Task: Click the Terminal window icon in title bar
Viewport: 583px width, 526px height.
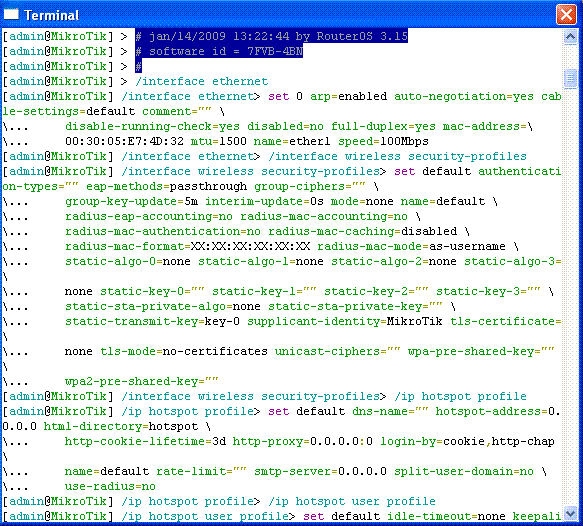Action: click(x=11, y=14)
